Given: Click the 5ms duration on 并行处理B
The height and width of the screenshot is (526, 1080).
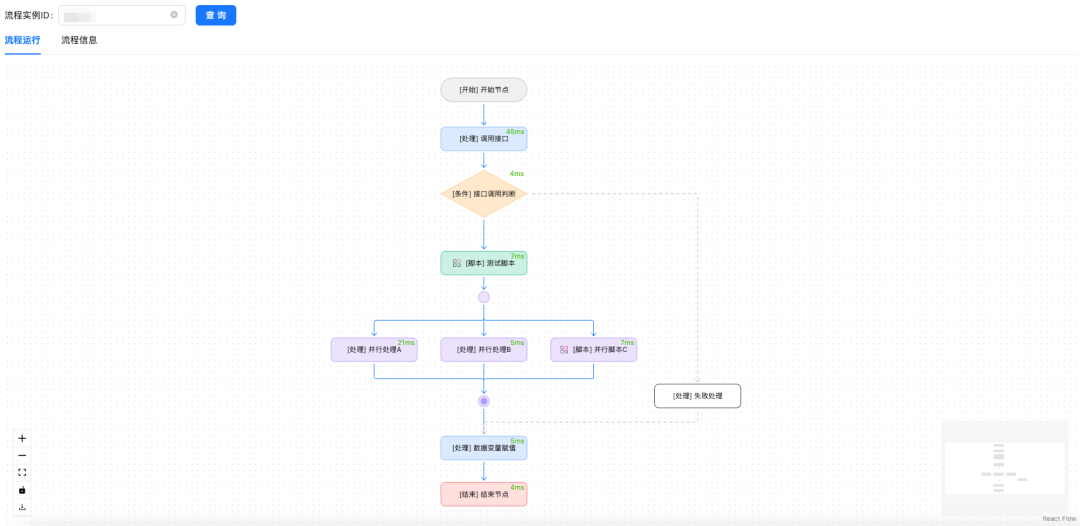Looking at the screenshot, I should click(x=517, y=342).
